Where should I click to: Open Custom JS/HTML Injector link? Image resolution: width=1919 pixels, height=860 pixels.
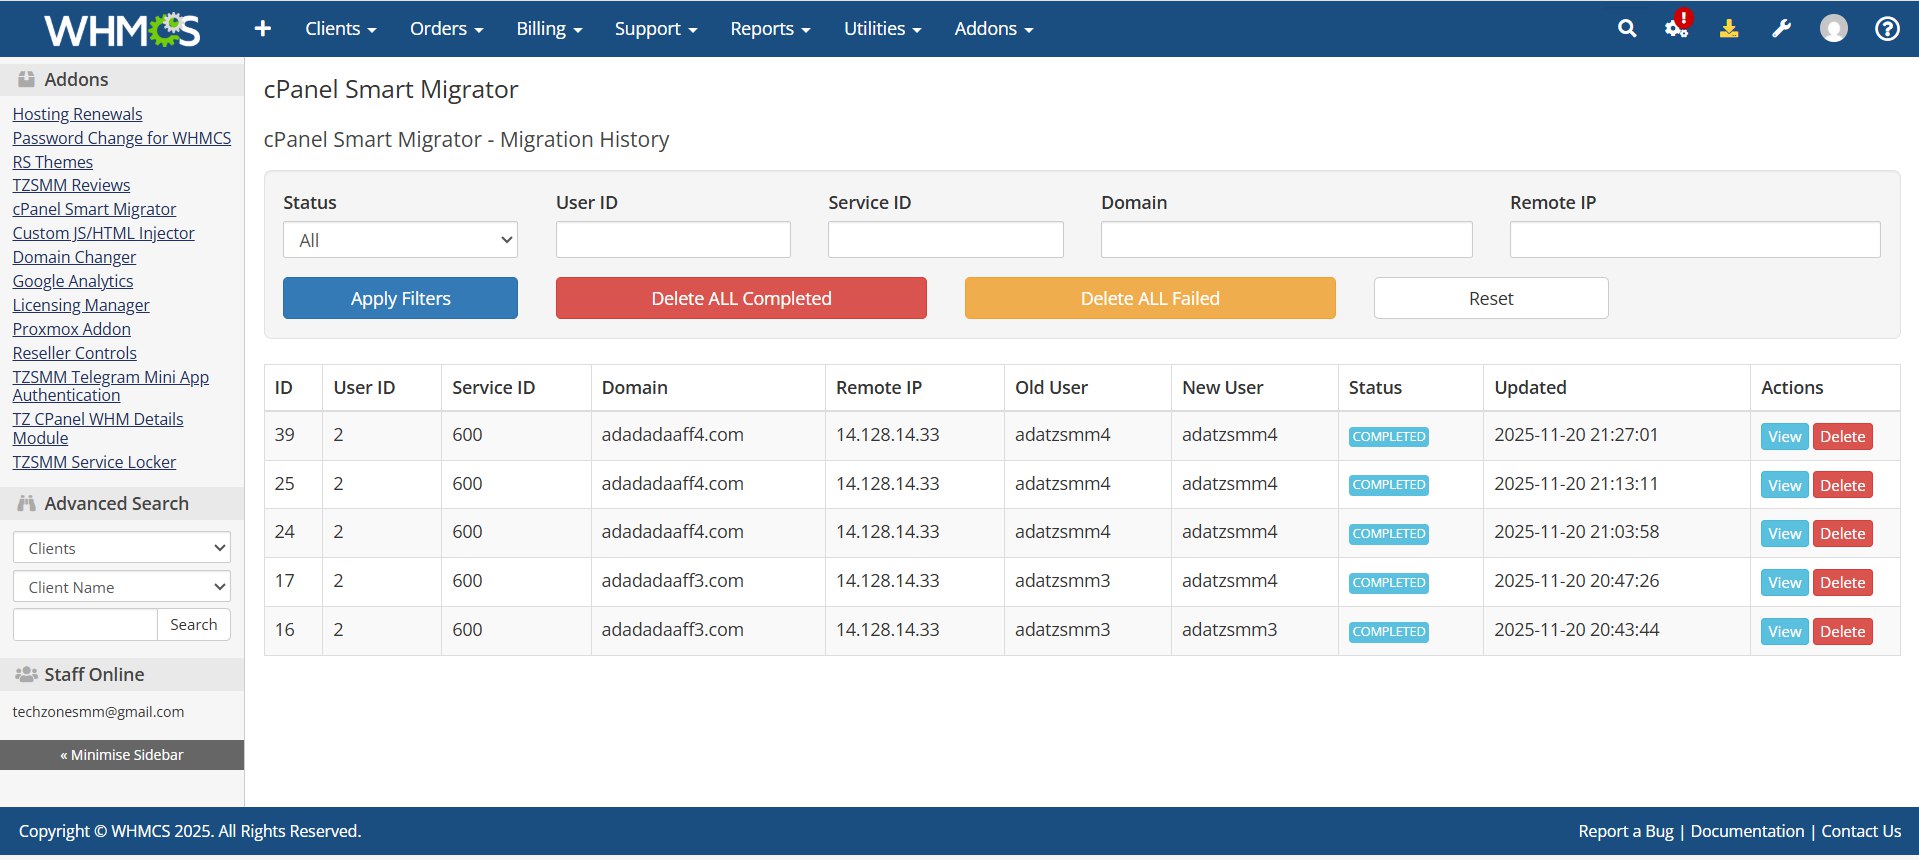[103, 233]
